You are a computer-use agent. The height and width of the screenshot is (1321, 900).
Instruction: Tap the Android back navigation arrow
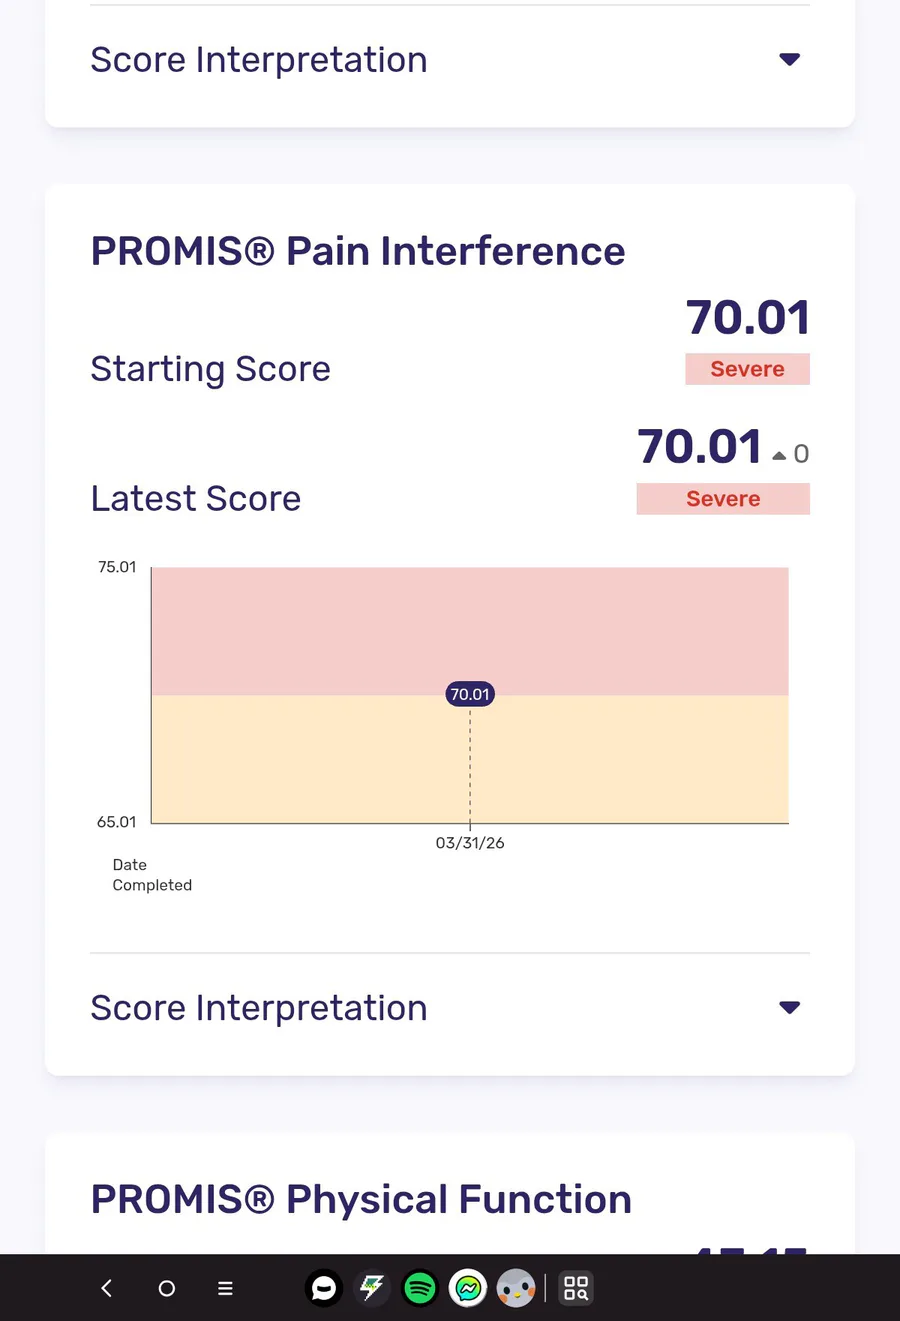(x=107, y=1288)
